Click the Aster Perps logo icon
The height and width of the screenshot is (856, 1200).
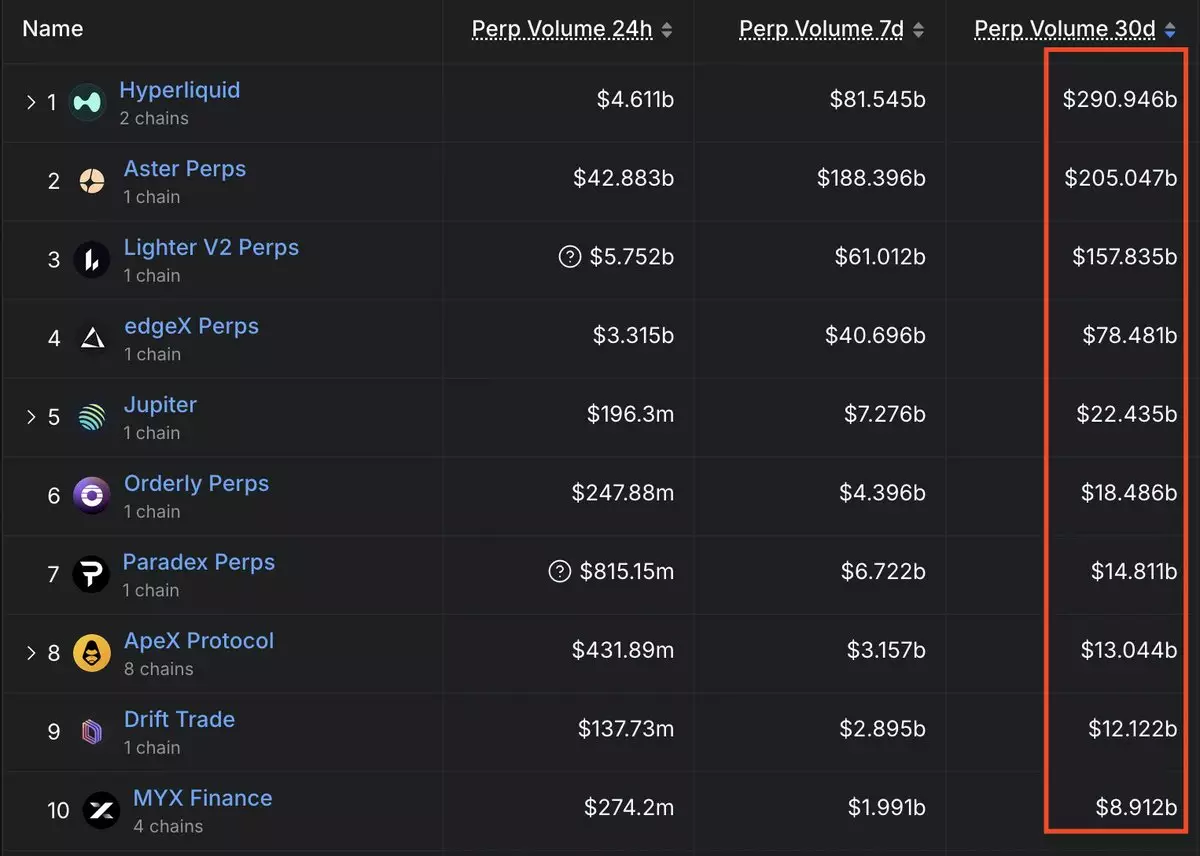92,181
